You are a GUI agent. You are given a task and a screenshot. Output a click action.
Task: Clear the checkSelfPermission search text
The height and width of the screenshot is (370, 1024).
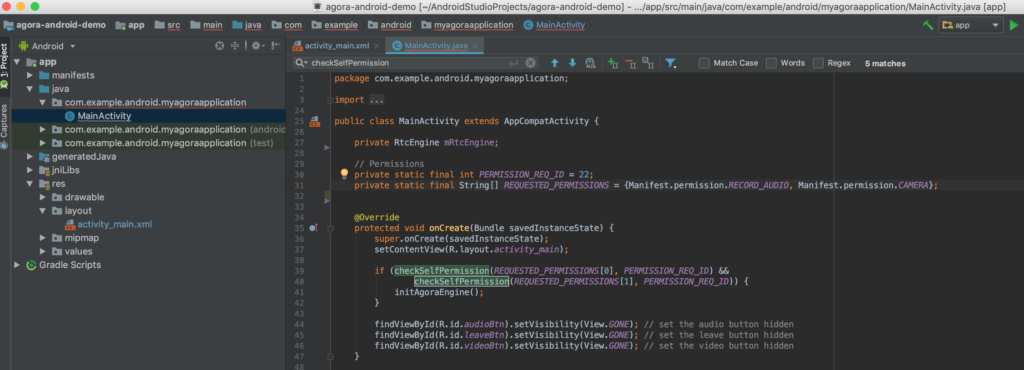tap(530, 63)
